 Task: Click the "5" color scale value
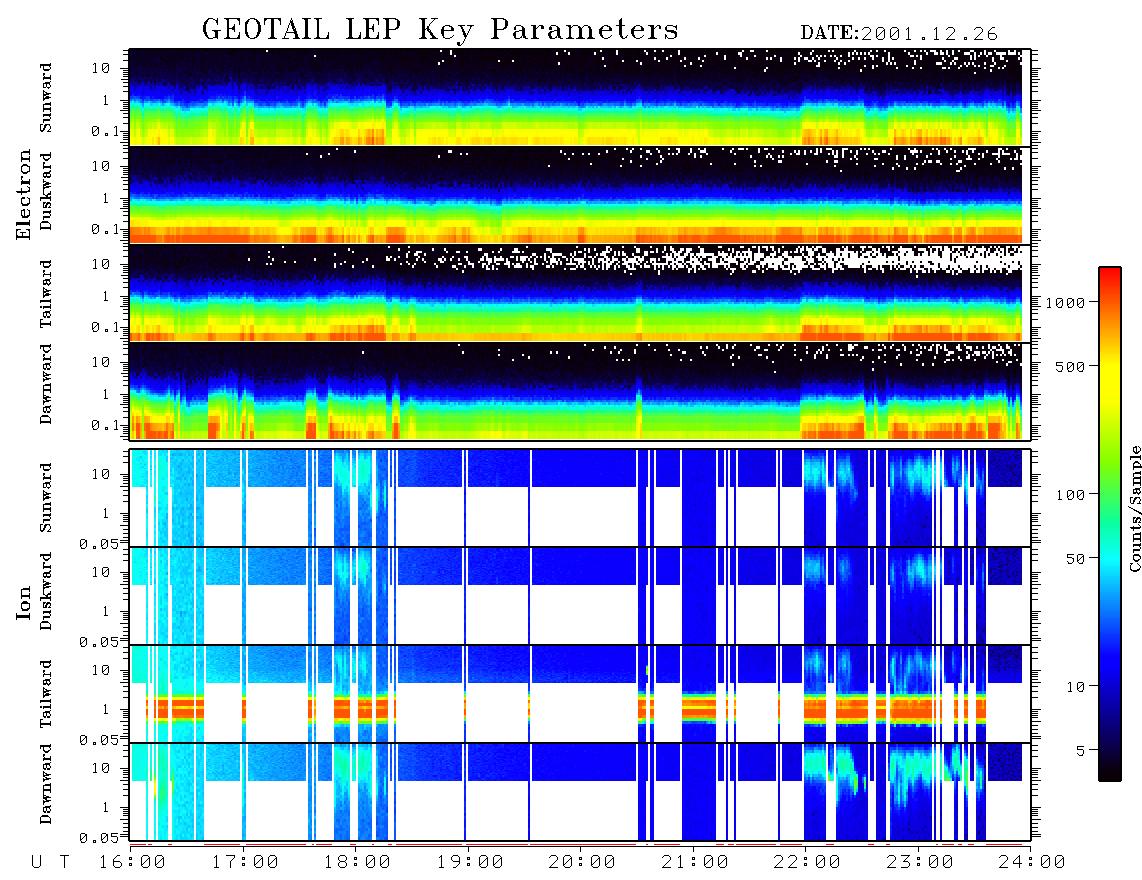1080,751
